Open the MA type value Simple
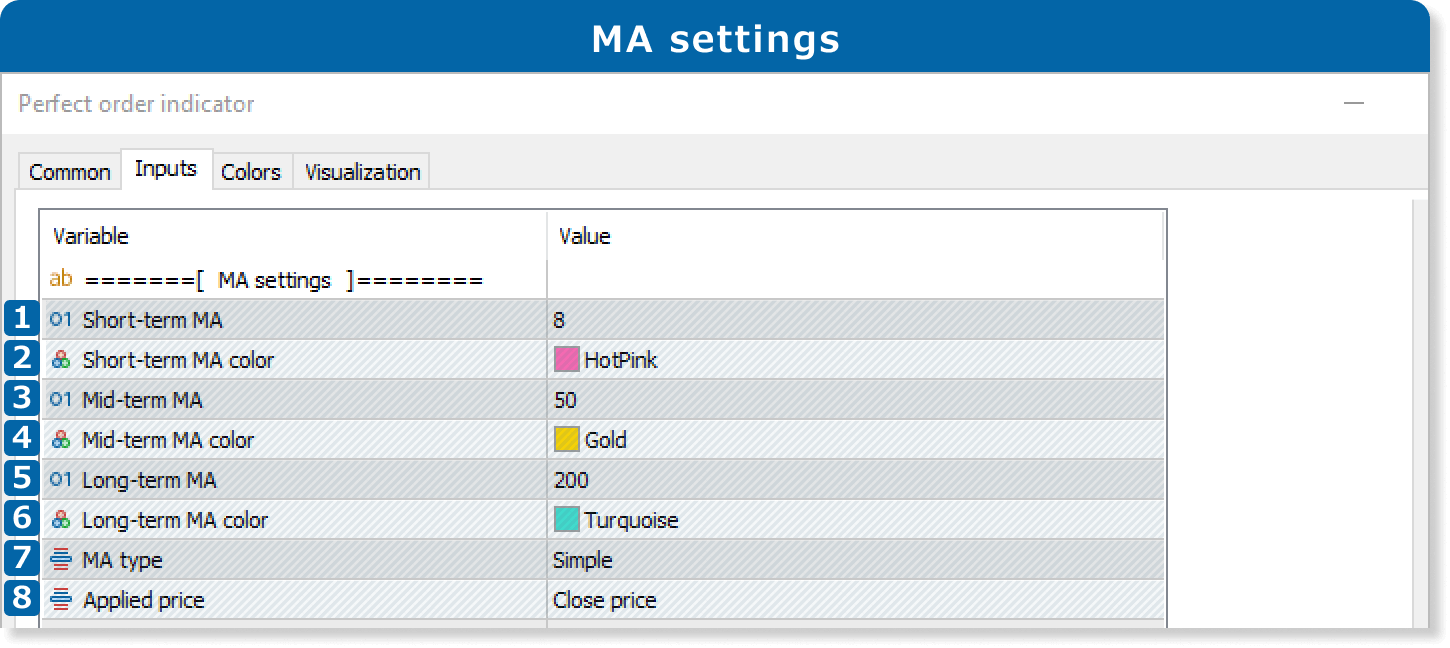This screenshot has height=648, width=1450. (x=582, y=560)
